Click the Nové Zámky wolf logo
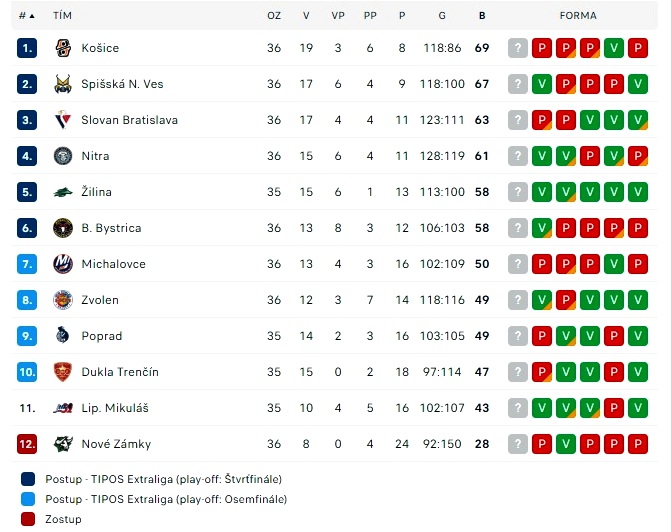Image resolution: width=671 pixels, height=532 pixels. [63, 444]
